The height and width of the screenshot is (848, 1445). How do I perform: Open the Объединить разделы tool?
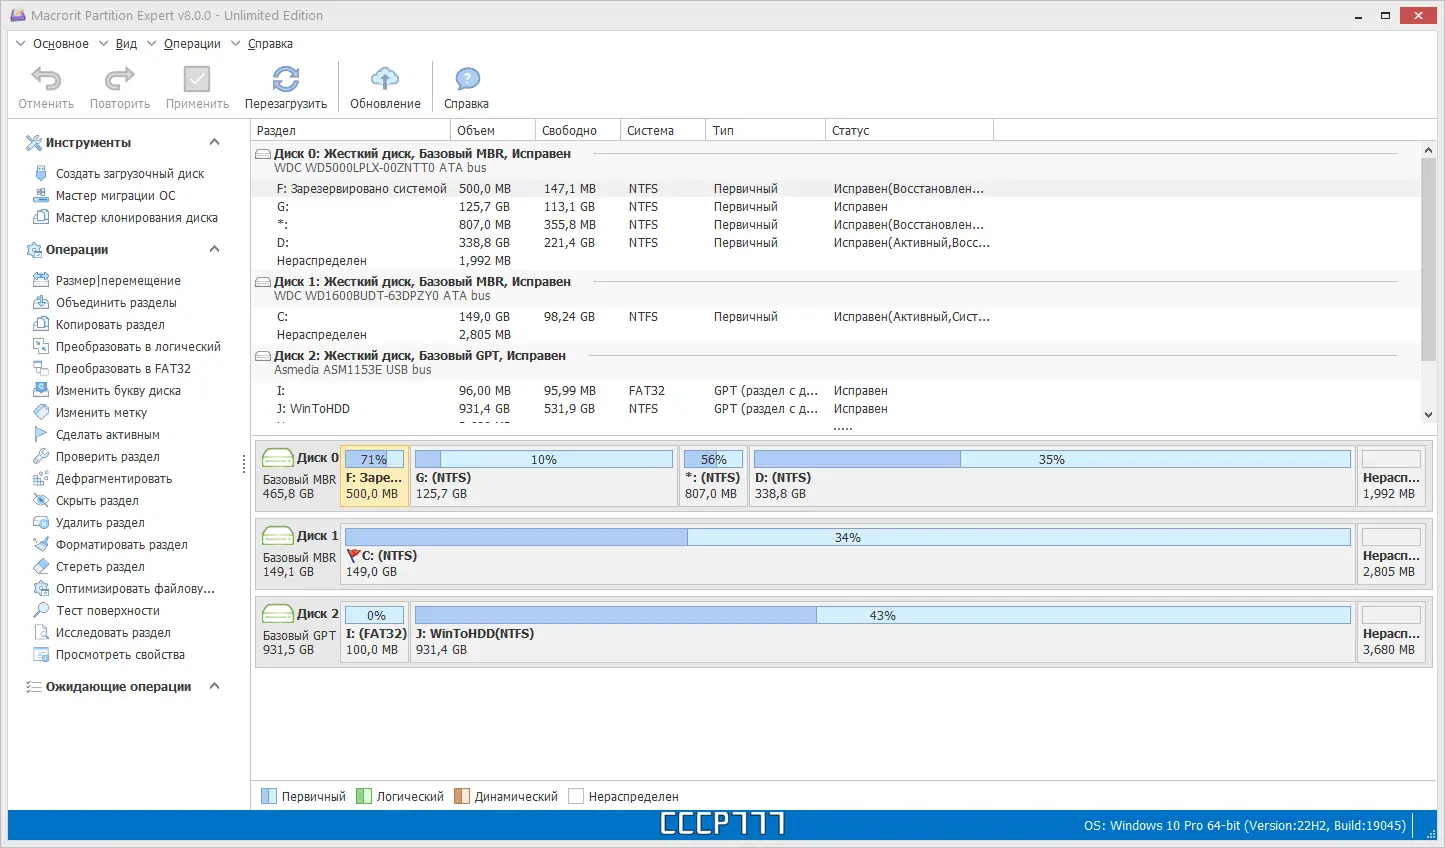click(114, 302)
